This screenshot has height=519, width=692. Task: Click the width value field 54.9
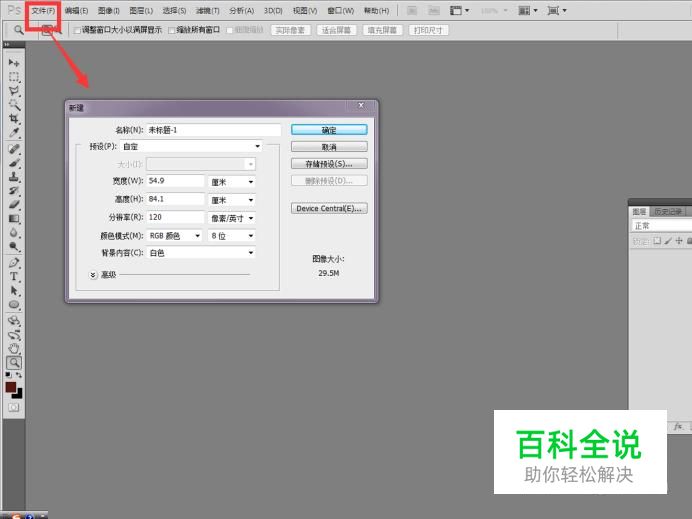[x=175, y=181]
